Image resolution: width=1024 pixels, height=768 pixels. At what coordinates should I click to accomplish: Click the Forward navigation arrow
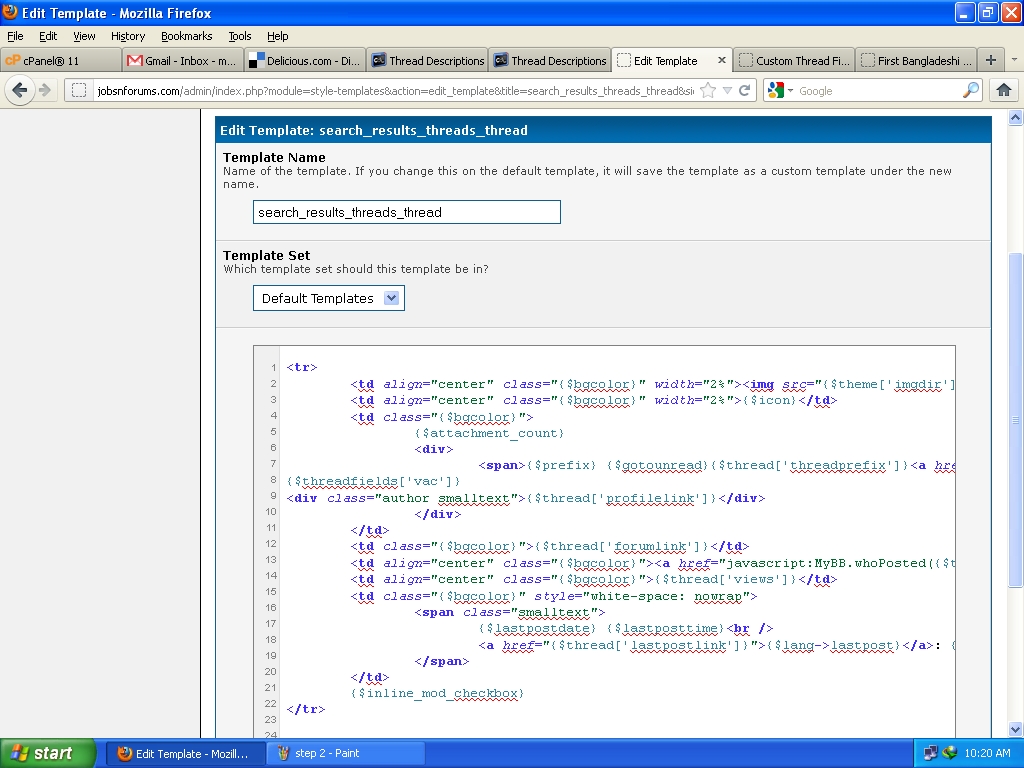45,90
